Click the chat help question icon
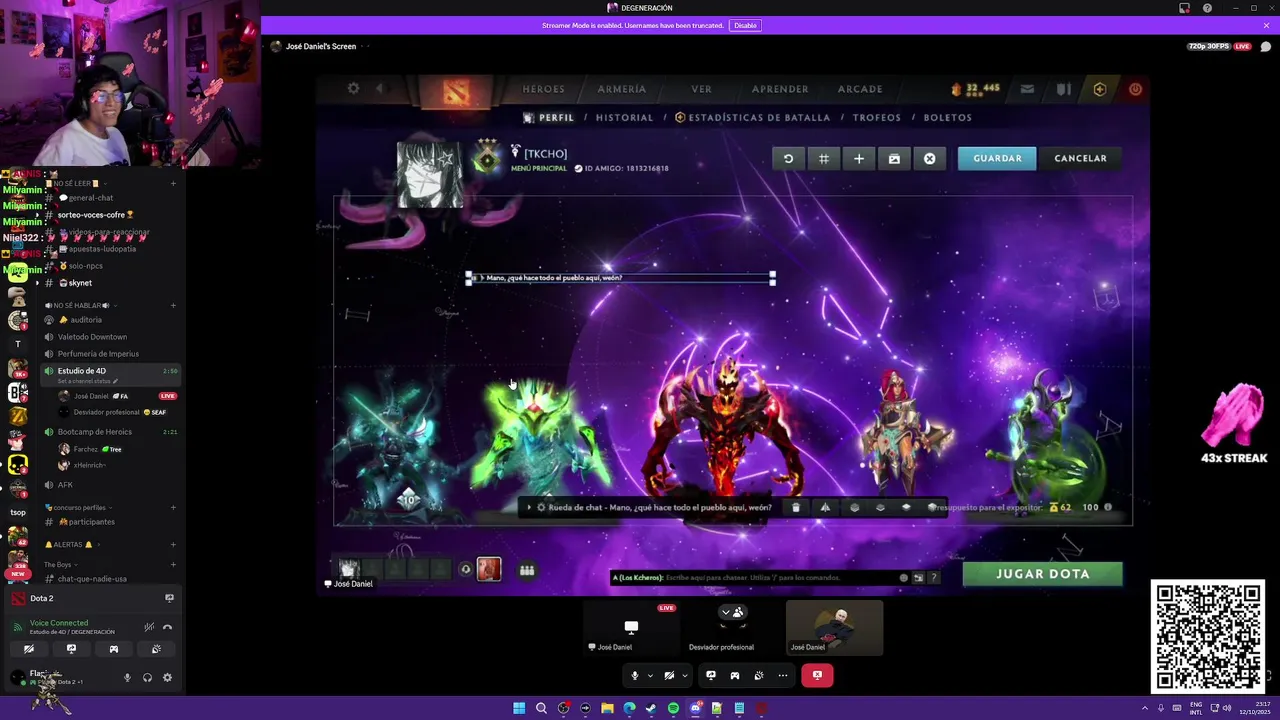This screenshot has height=720, width=1280. click(934, 577)
